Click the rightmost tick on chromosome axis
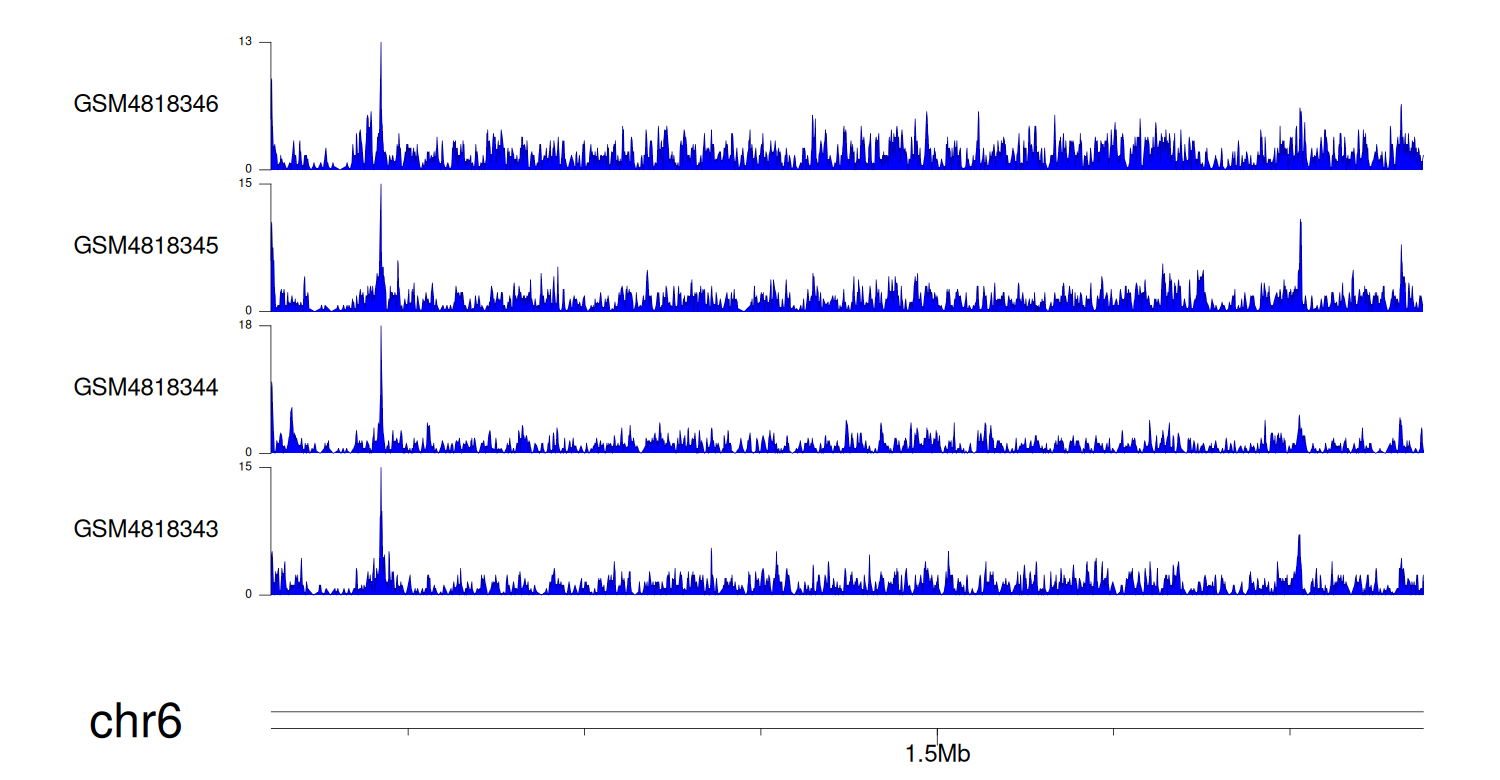The height and width of the screenshot is (780, 1500). (x=1290, y=732)
